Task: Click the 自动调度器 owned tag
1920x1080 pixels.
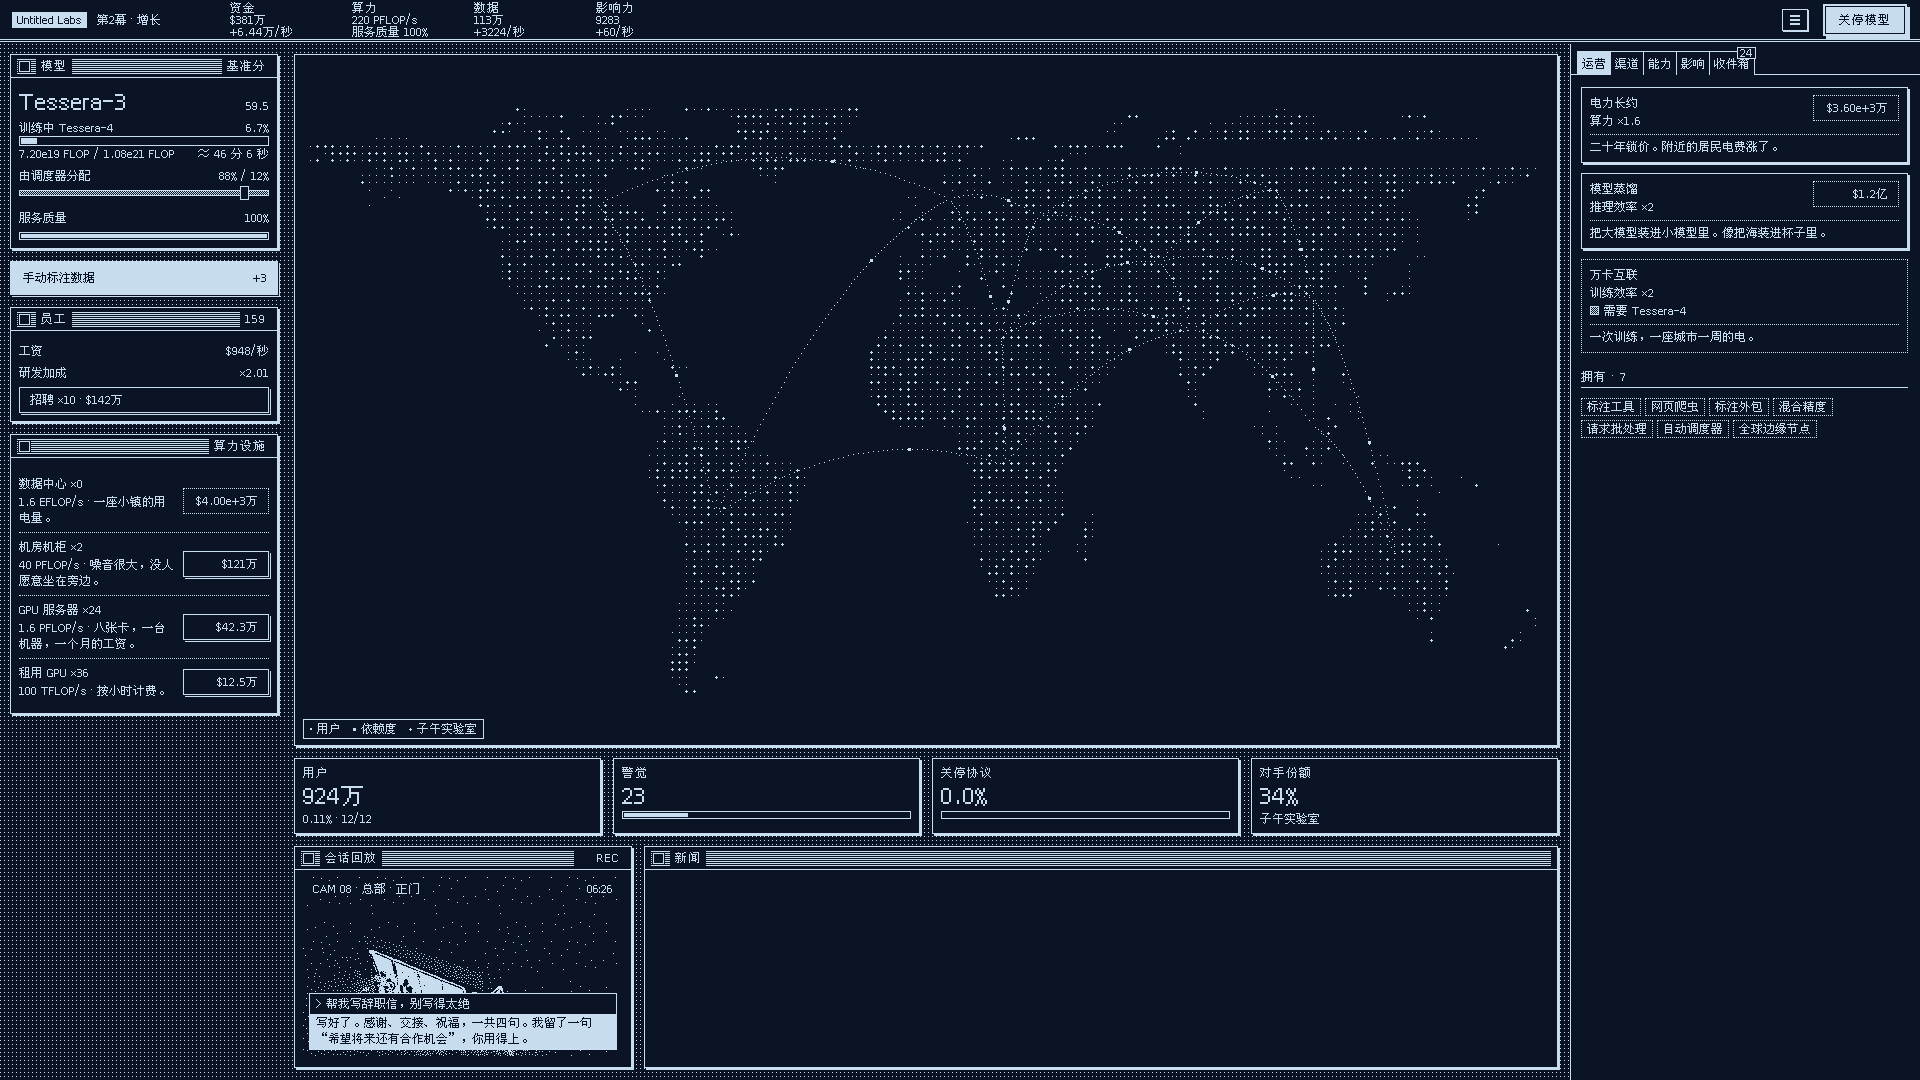Action: pyautogui.click(x=1693, y=429)
